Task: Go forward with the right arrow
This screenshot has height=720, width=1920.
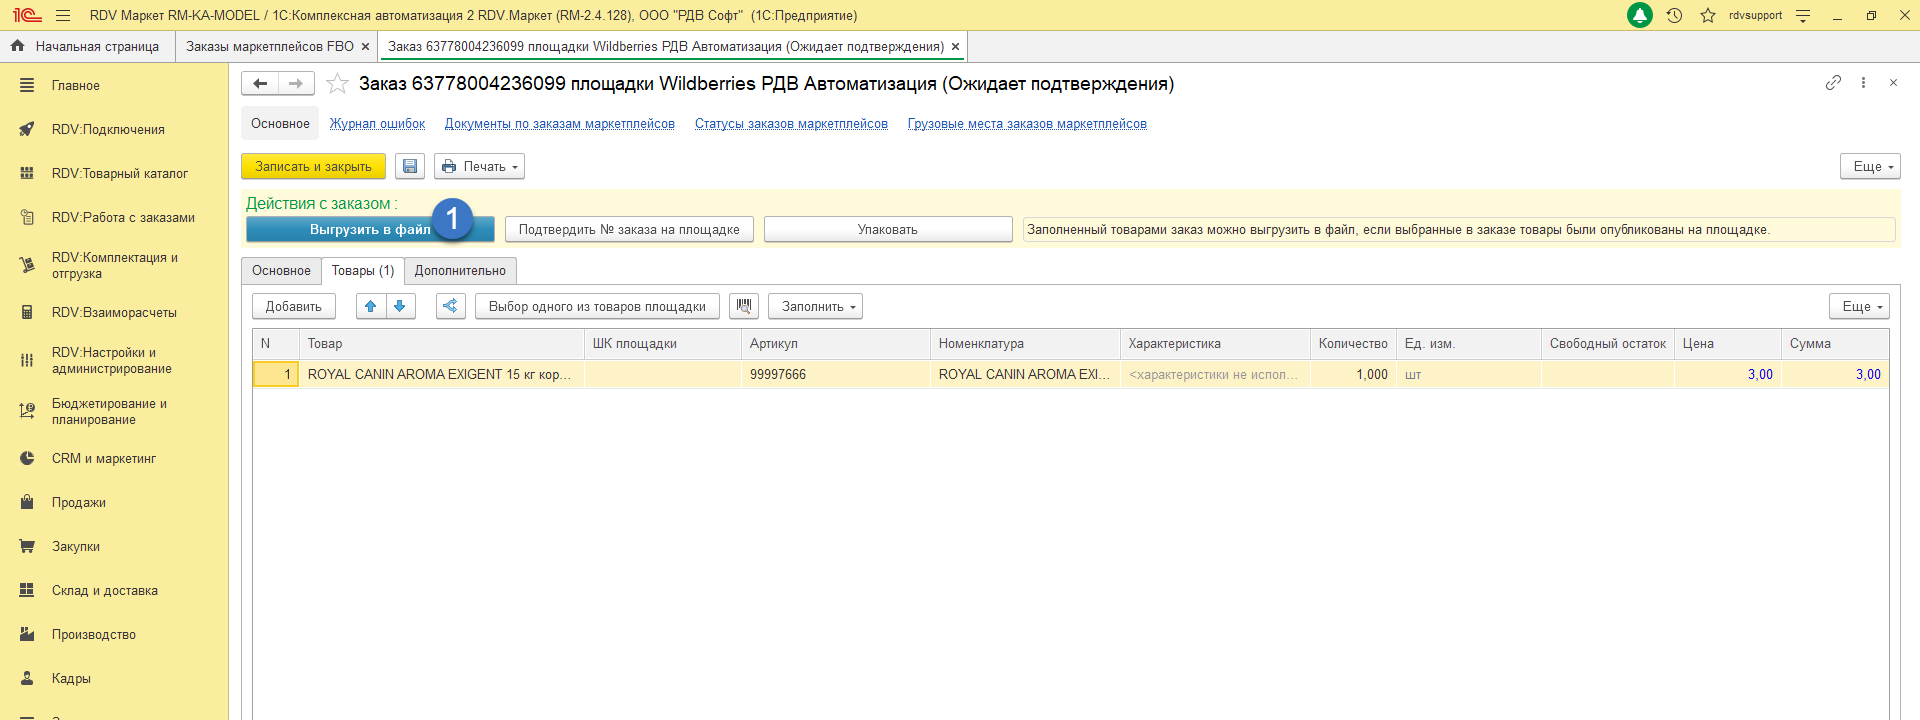Action: 296,84
